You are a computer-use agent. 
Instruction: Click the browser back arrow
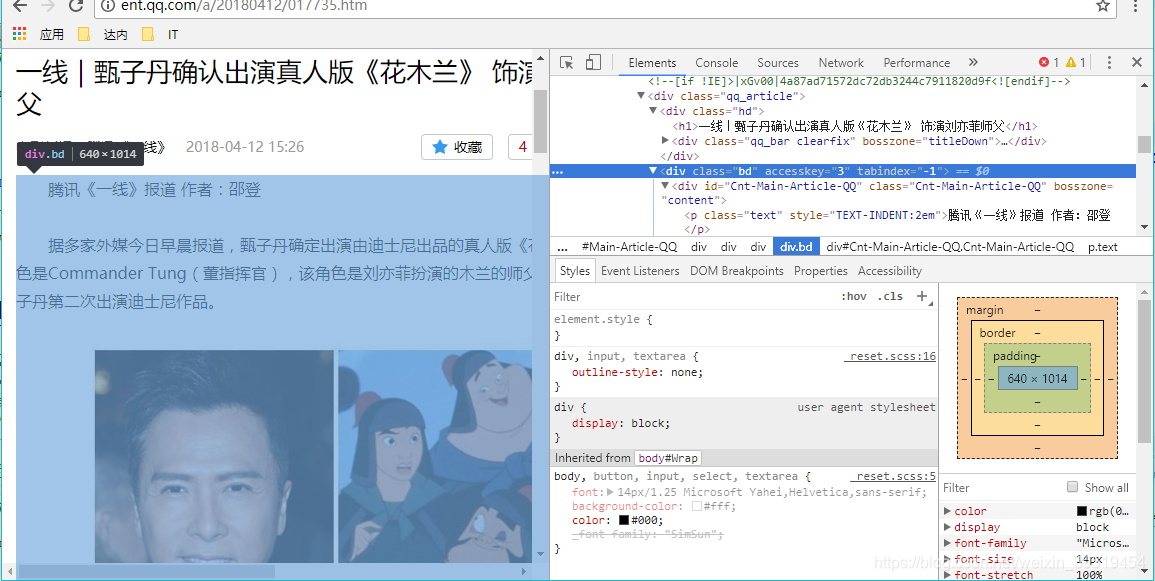tap(20, 6)
